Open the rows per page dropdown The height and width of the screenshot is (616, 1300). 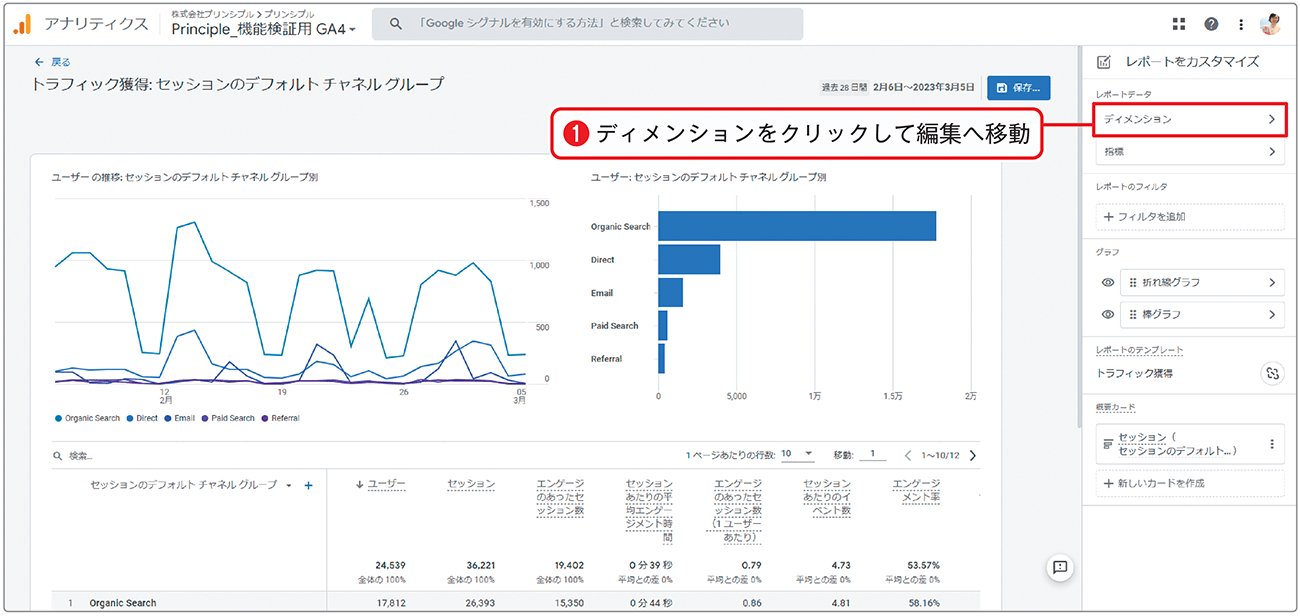[x=798, y=454]
